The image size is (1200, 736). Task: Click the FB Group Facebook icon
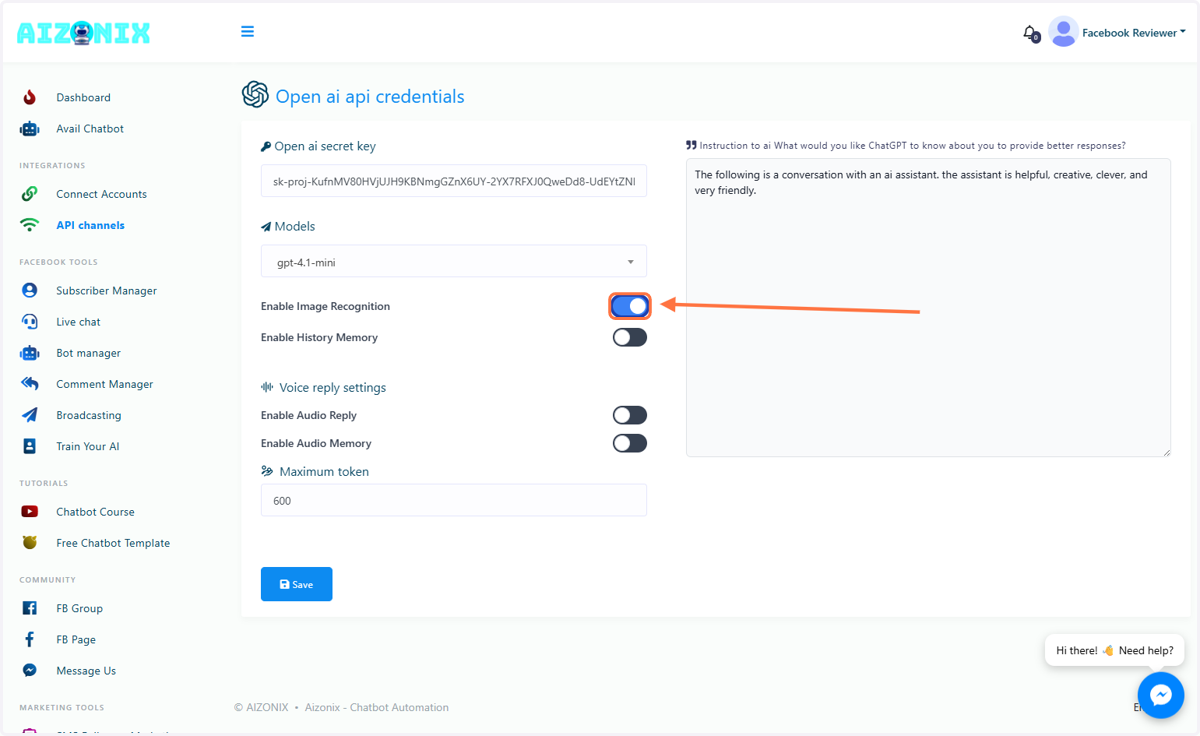coord(30,608)
